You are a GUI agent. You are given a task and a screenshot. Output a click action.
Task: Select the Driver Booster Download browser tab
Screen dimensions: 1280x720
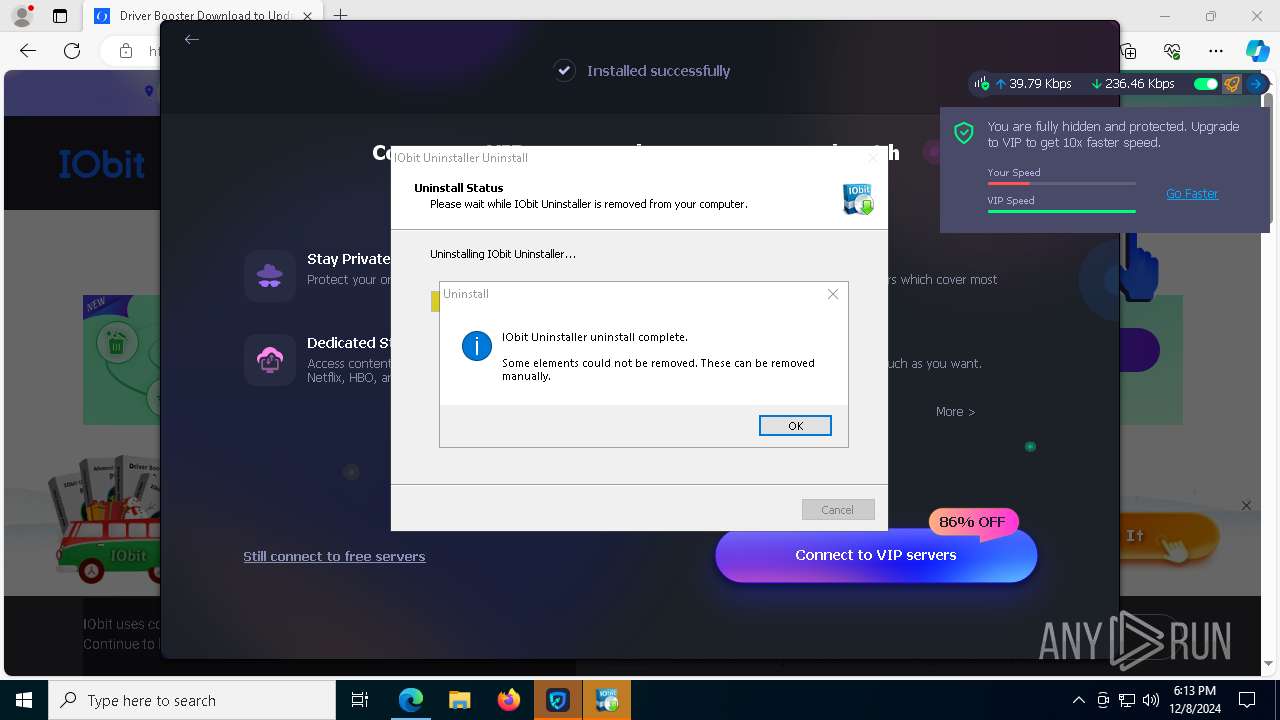coord(203,16)
